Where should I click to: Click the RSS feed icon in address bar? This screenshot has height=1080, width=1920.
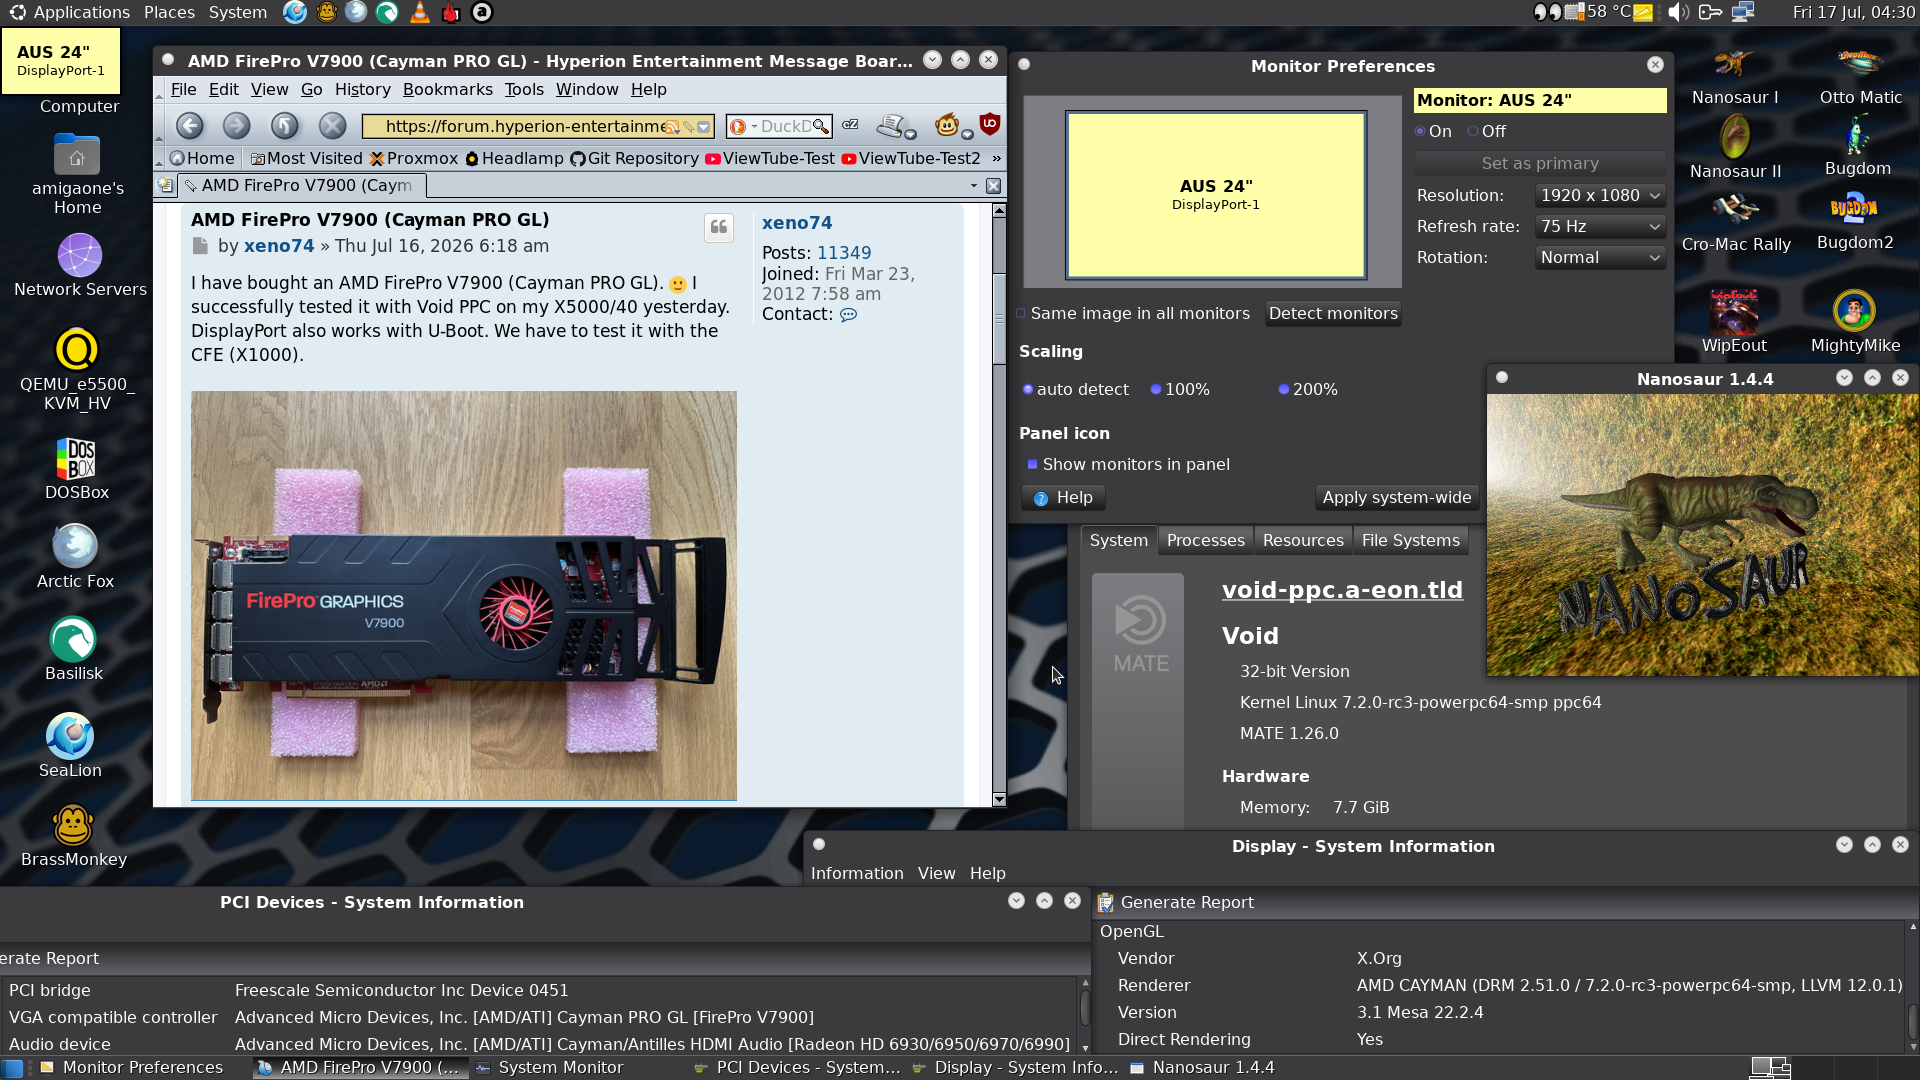pos(672,127)
